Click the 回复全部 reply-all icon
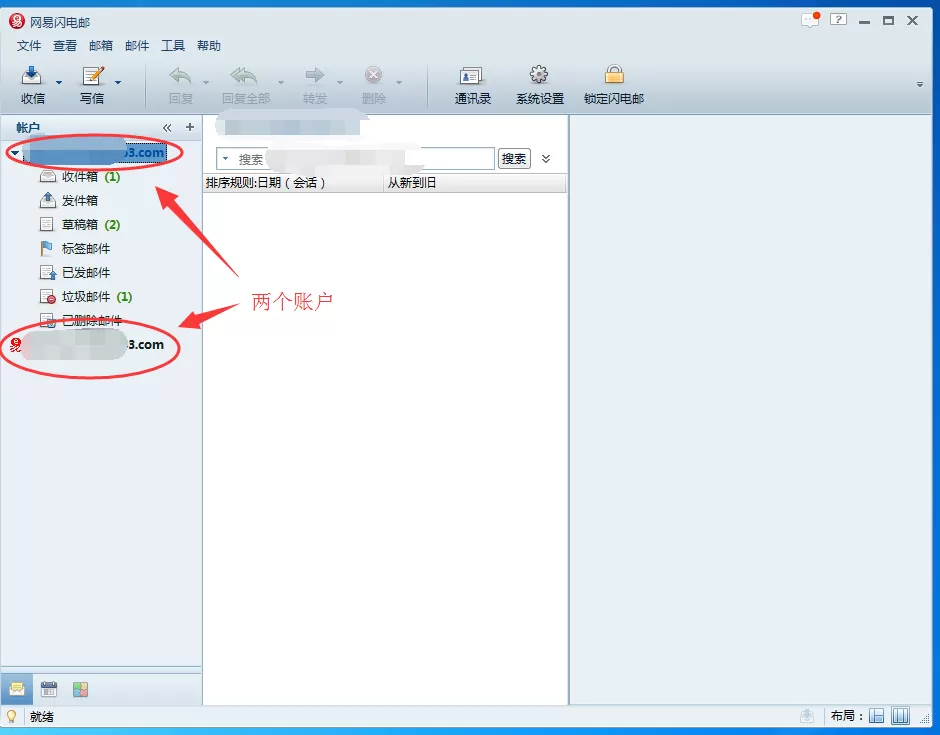The width and height of the screenshot is (940, 735). [244, 76]
